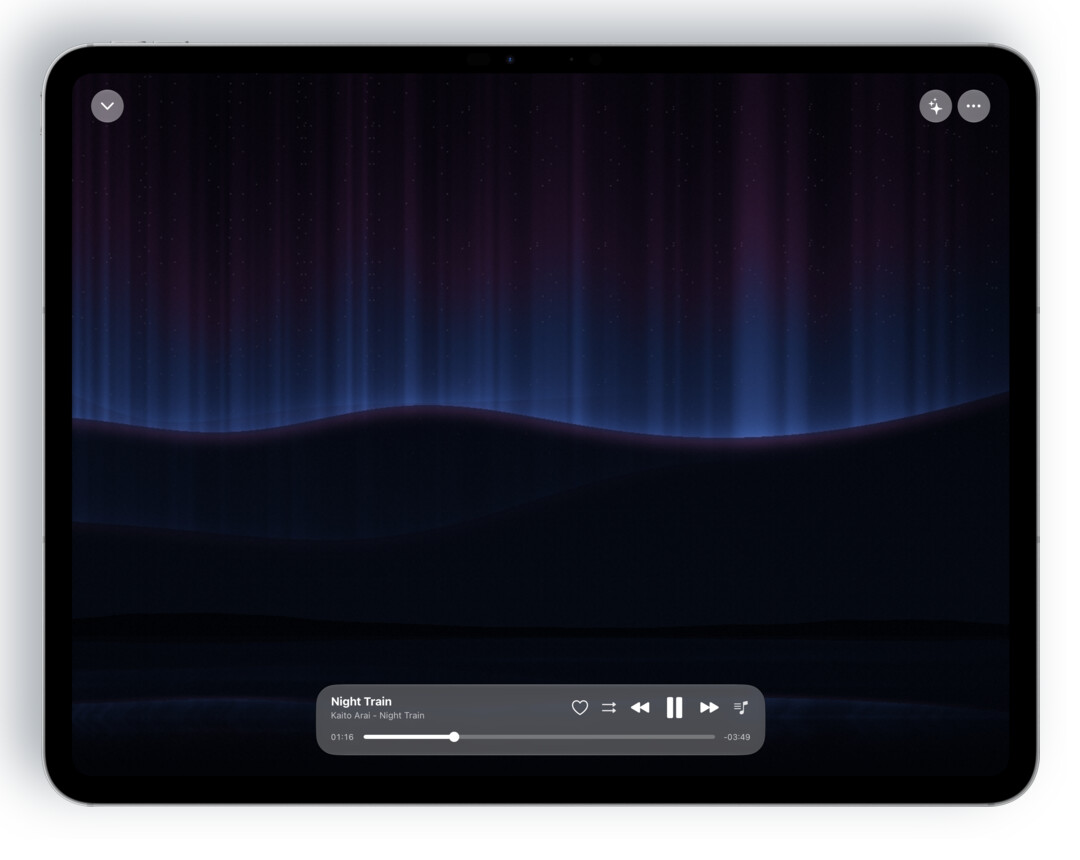This screenshot has height=860, width=1080.
Task: Toggle the -03:49 remaining time display
Action: coord(736,737)
